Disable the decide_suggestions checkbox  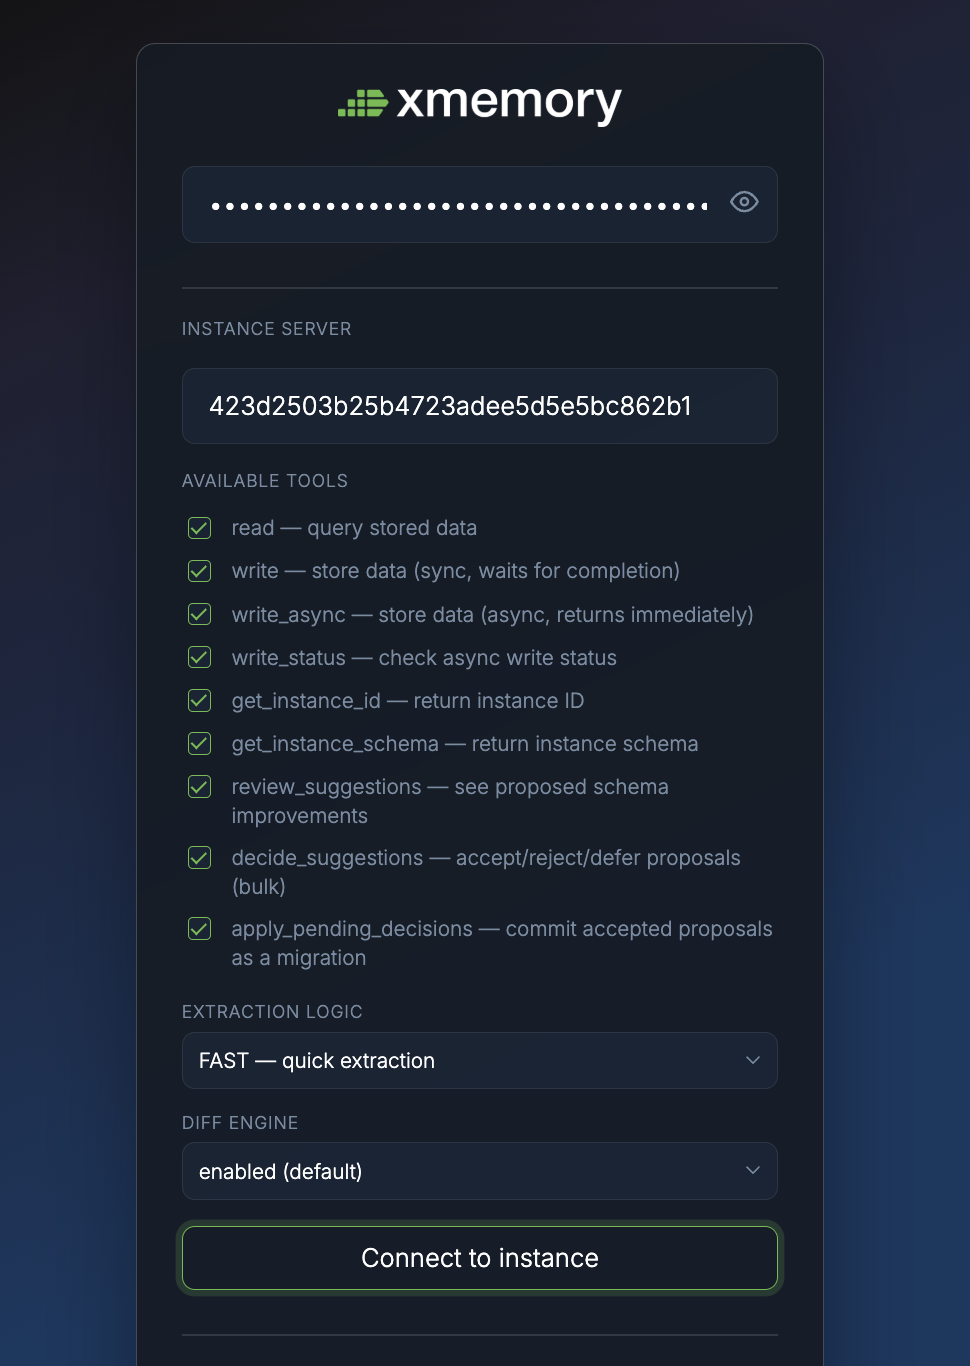click(x=200, y=858)
